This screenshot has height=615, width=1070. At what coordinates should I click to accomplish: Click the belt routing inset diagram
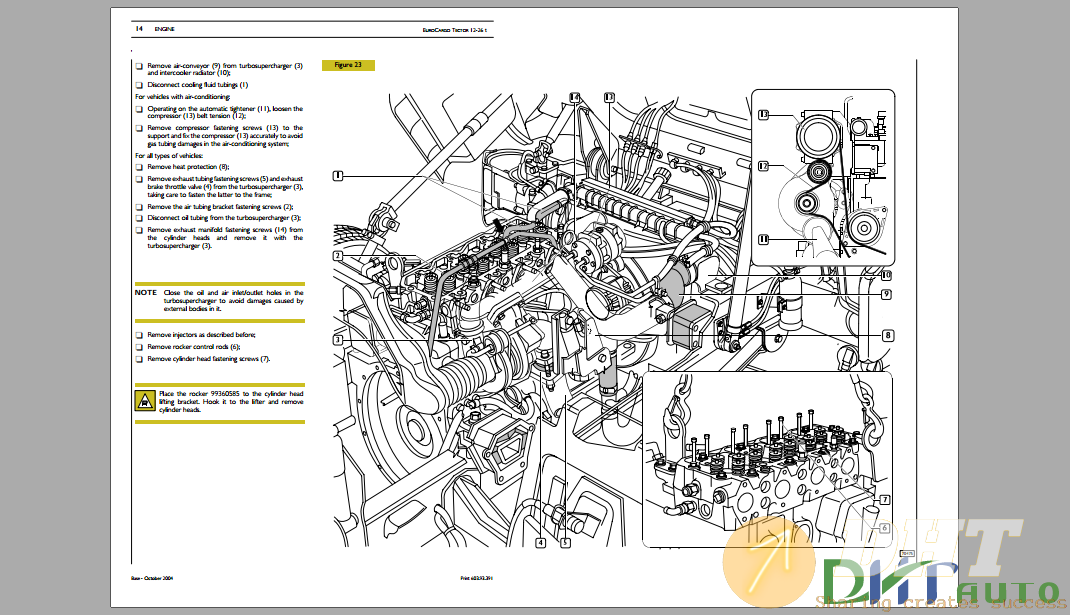823,177
